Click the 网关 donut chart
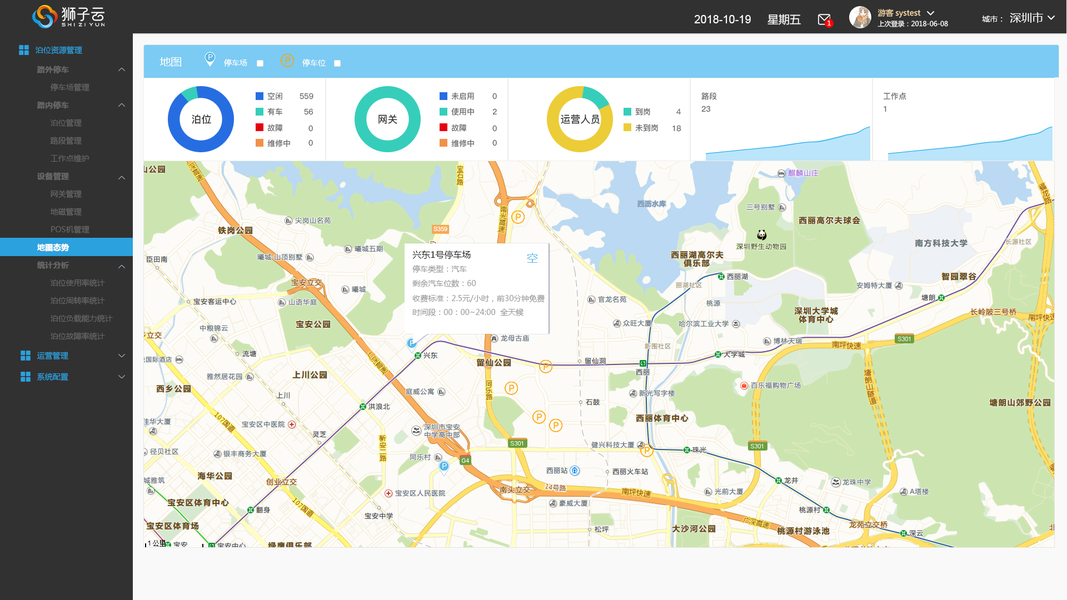Image resolution: width=1067 pixels, height=600 pixels. tap(387, 119)
